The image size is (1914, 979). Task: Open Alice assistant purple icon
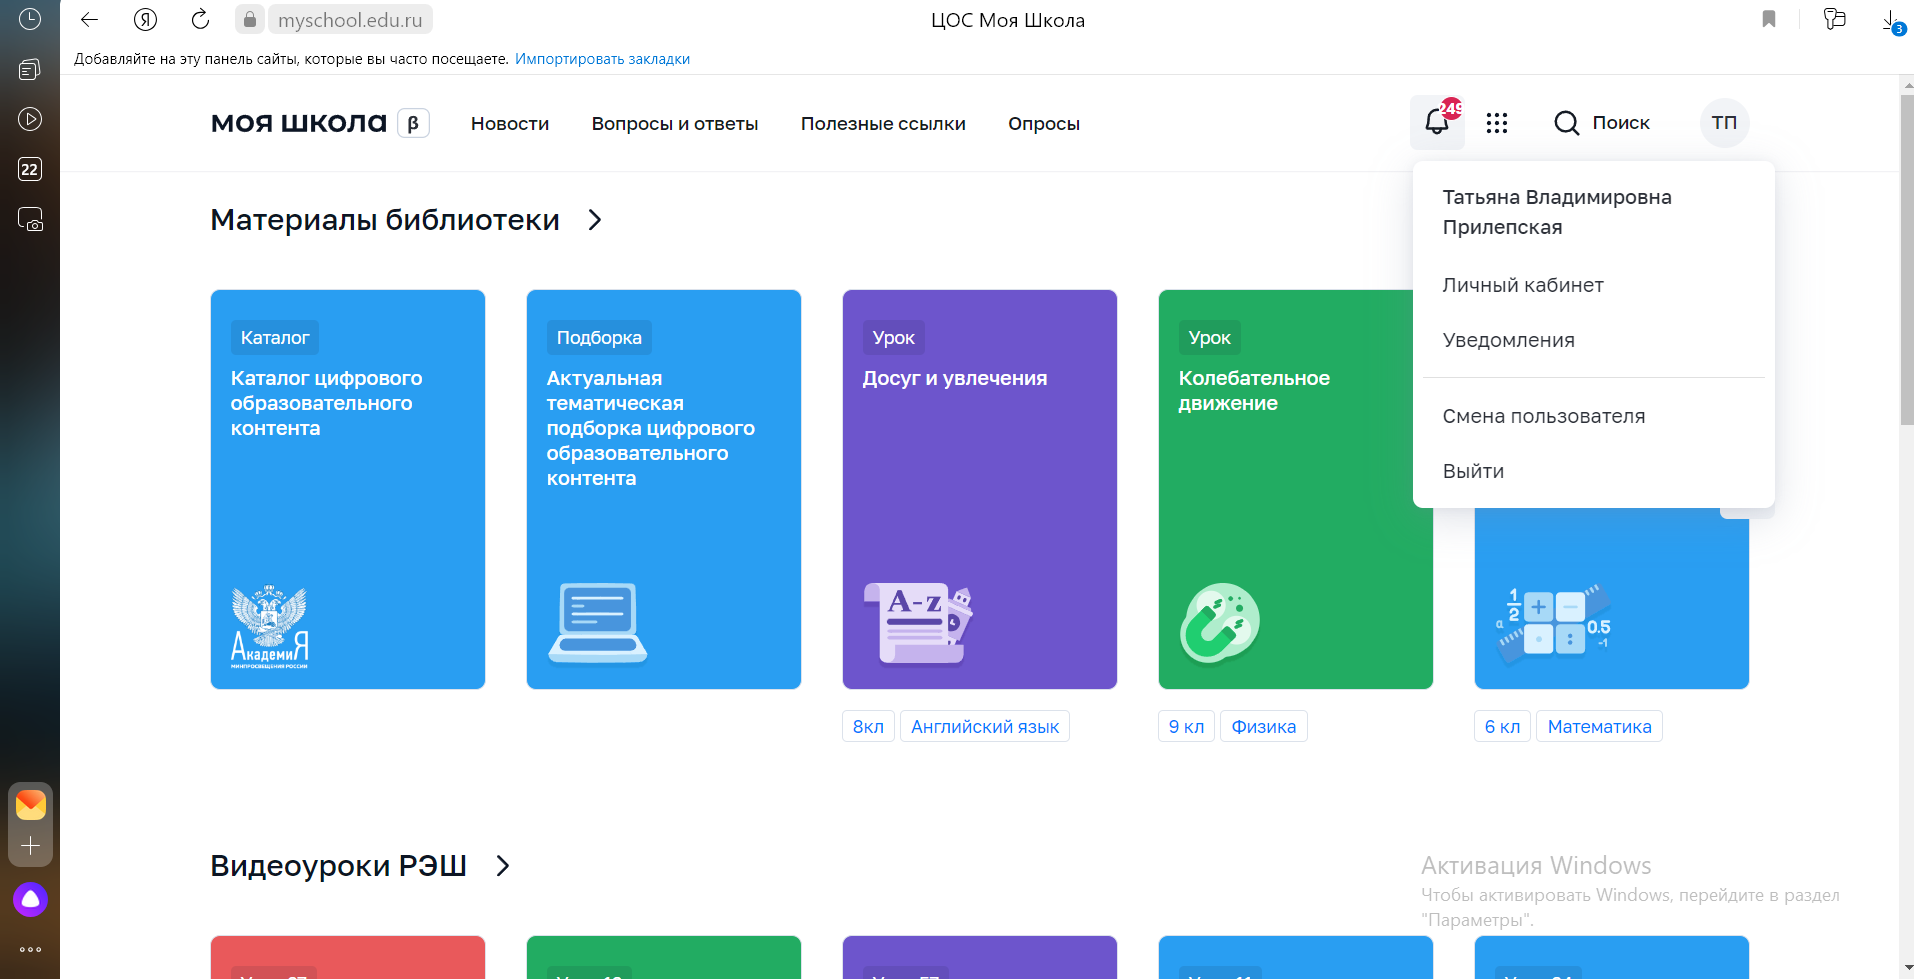30,900
